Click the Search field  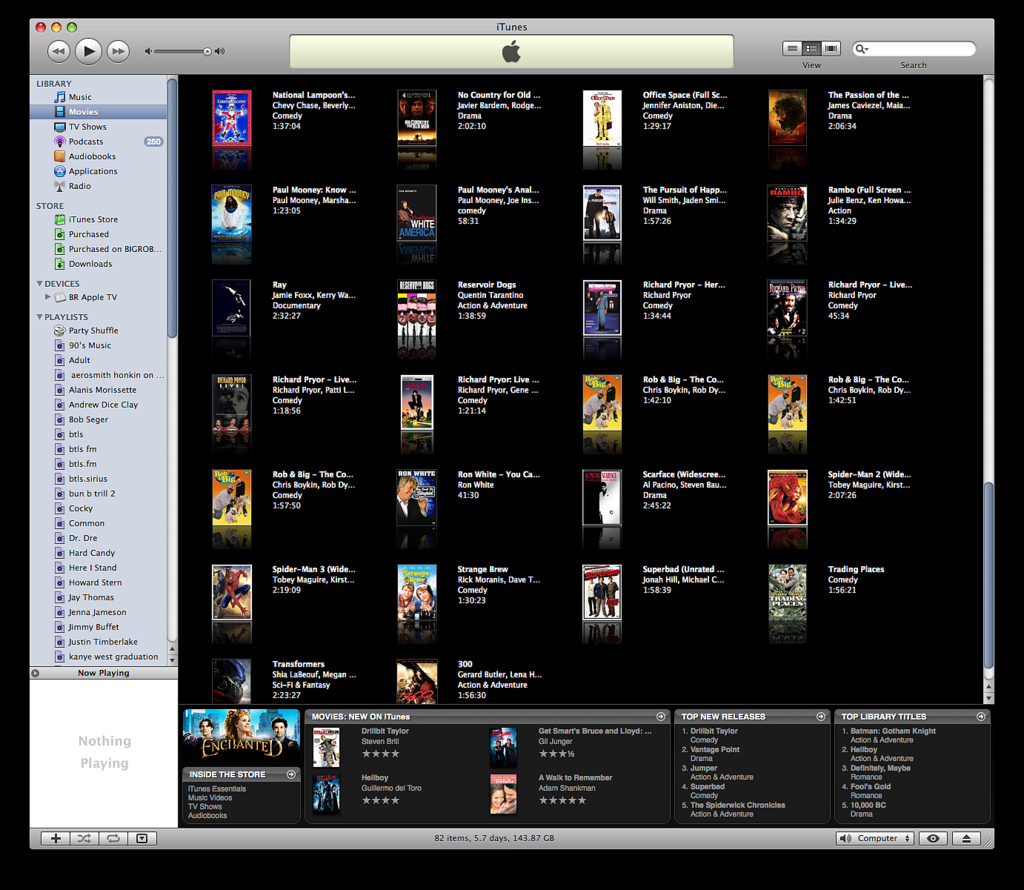914,49
